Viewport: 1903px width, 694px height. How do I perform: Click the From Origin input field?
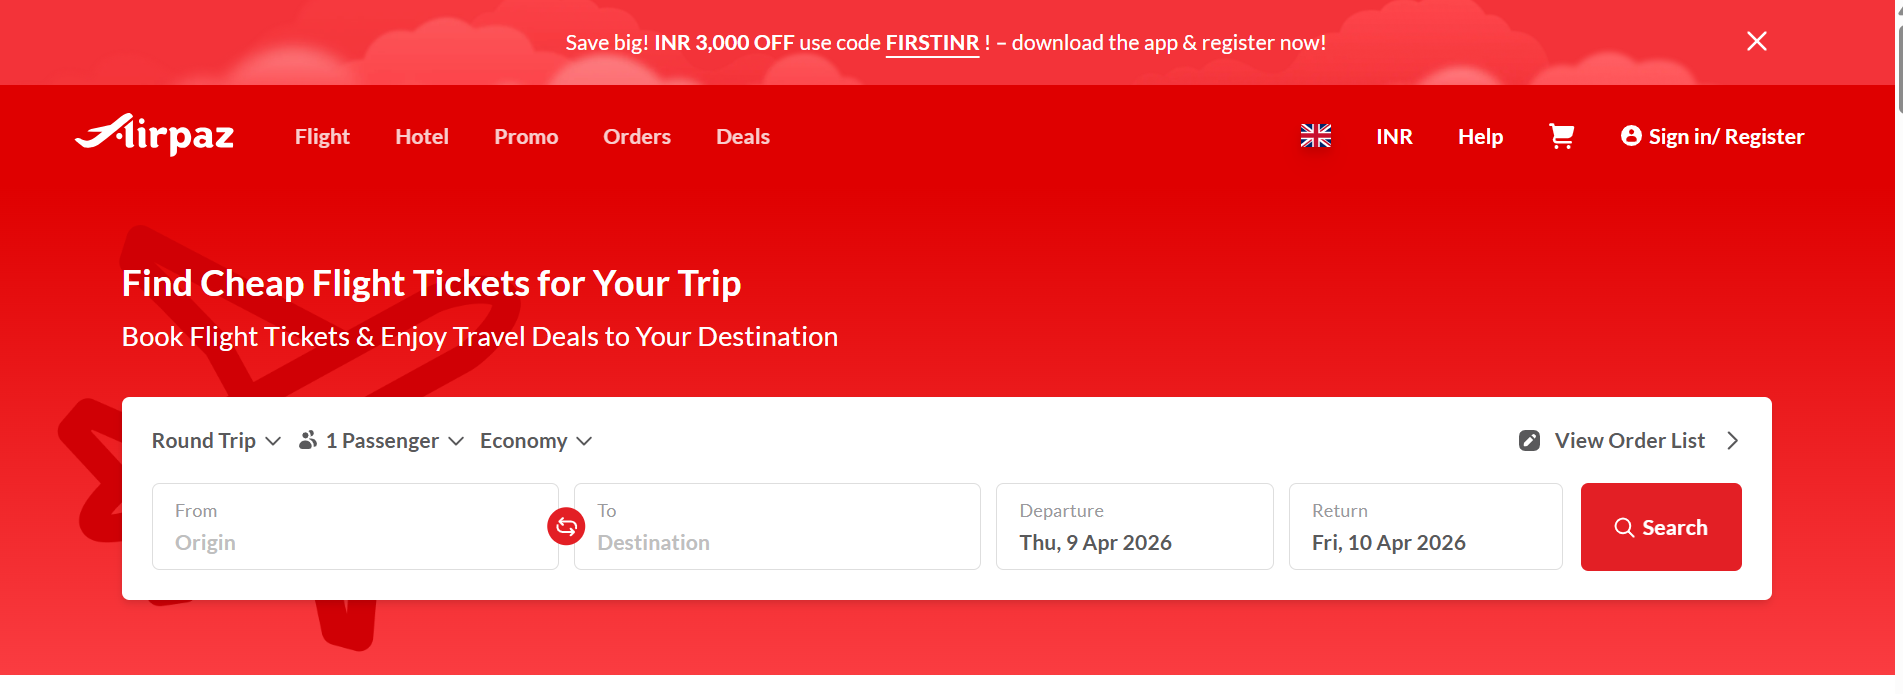[355, 527]
